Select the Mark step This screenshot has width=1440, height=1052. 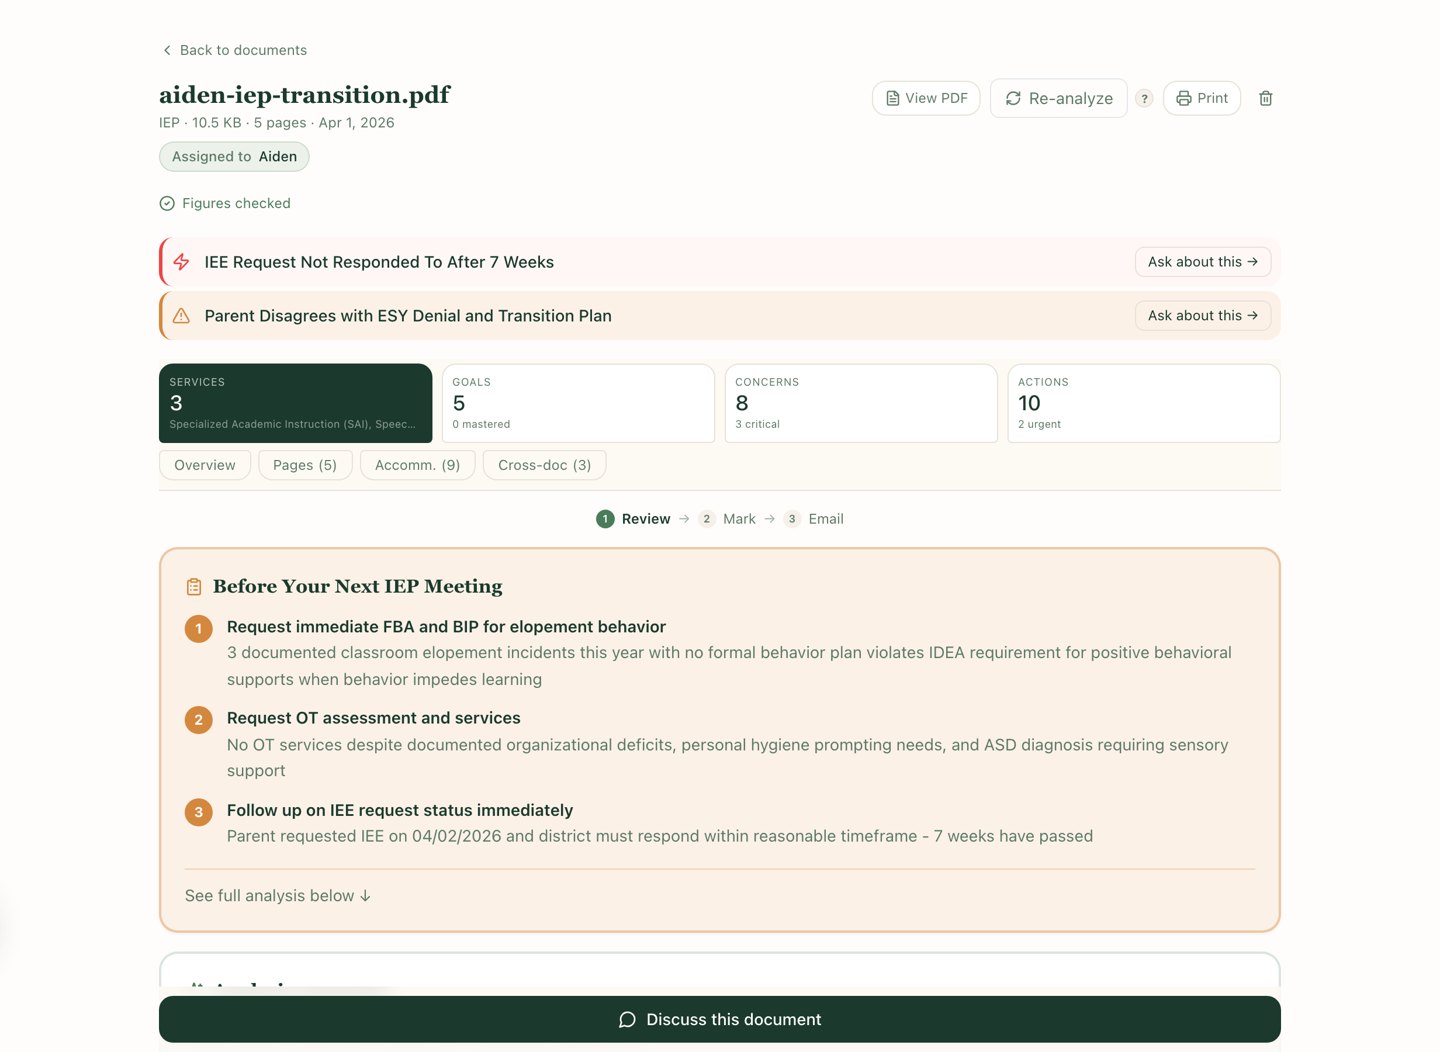point(727,519)
